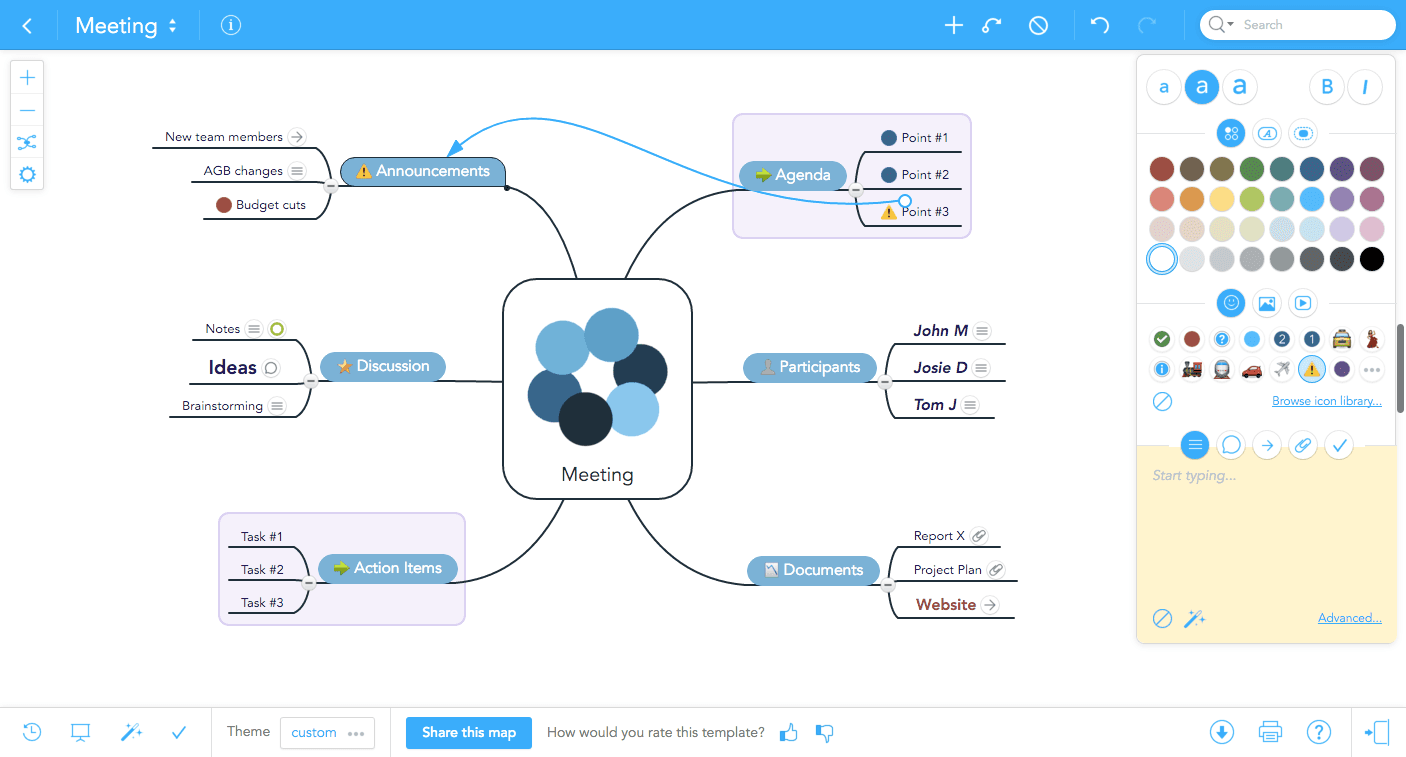Toggle italic text formatting
This screenshot has width=1406, height=757.
click(1365, 87)
